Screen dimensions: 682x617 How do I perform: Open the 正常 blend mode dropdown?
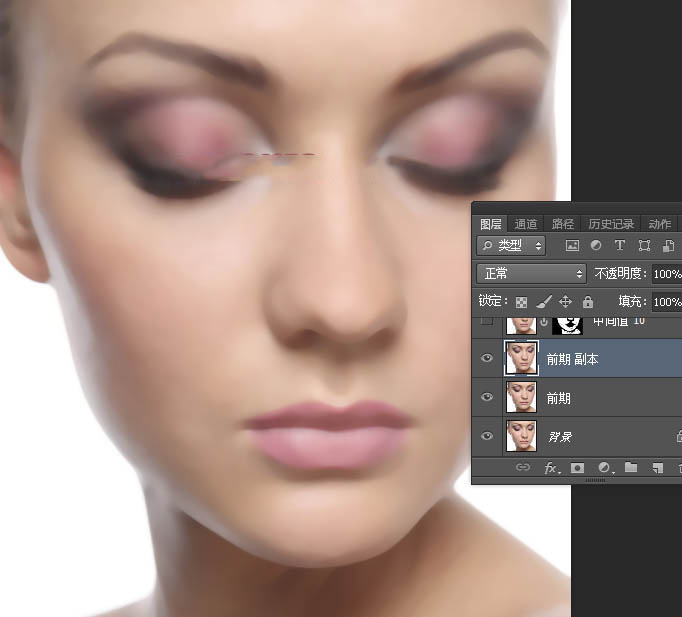531,274
